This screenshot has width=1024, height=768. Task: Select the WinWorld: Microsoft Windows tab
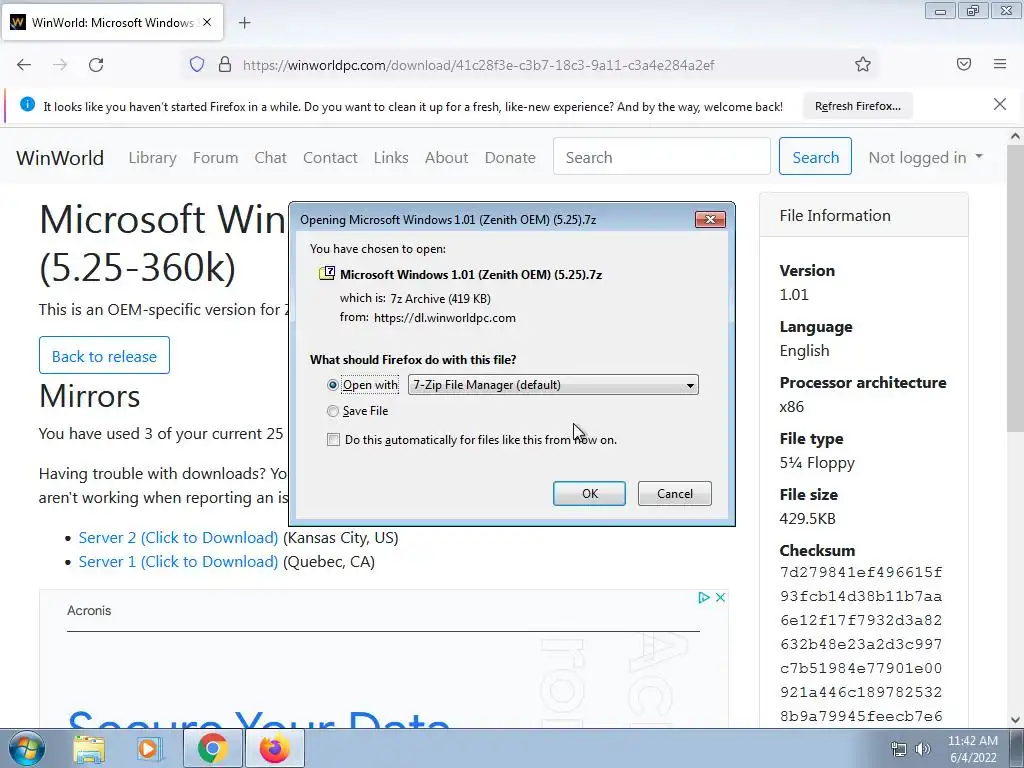tap(112, 23)
